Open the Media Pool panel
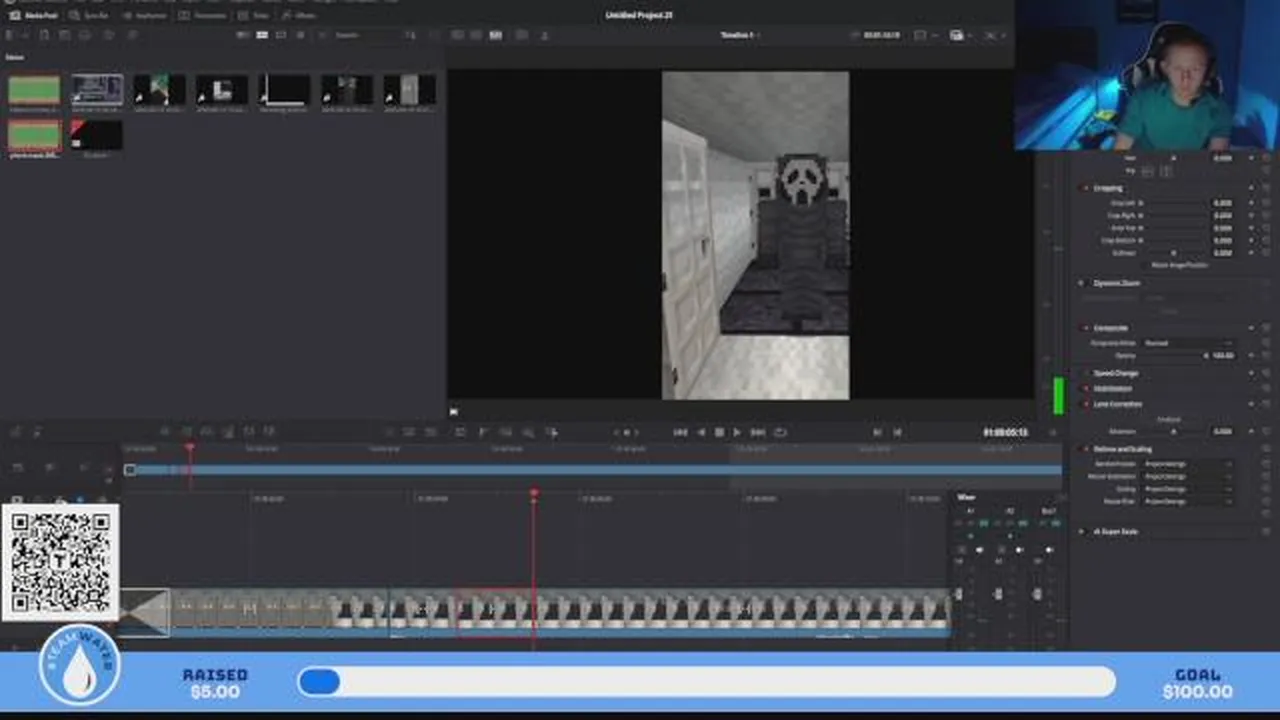This screenshot has height=720, width=1280. (33, 16)
